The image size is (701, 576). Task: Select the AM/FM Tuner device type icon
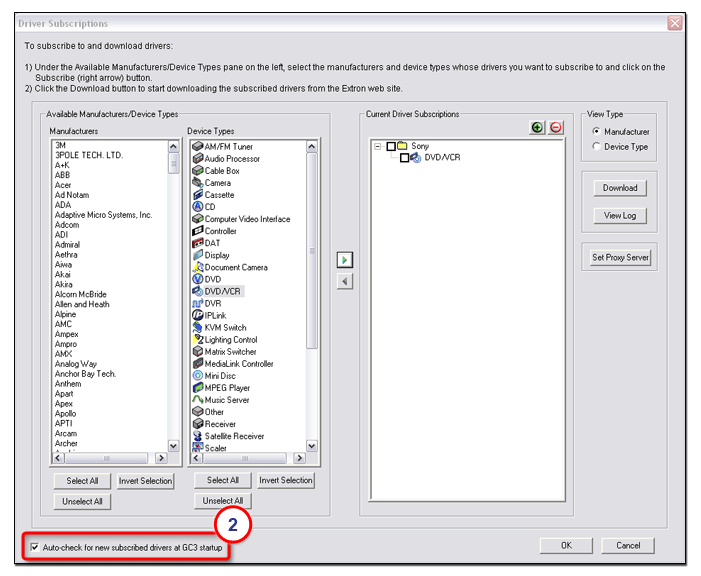(197, 147)
